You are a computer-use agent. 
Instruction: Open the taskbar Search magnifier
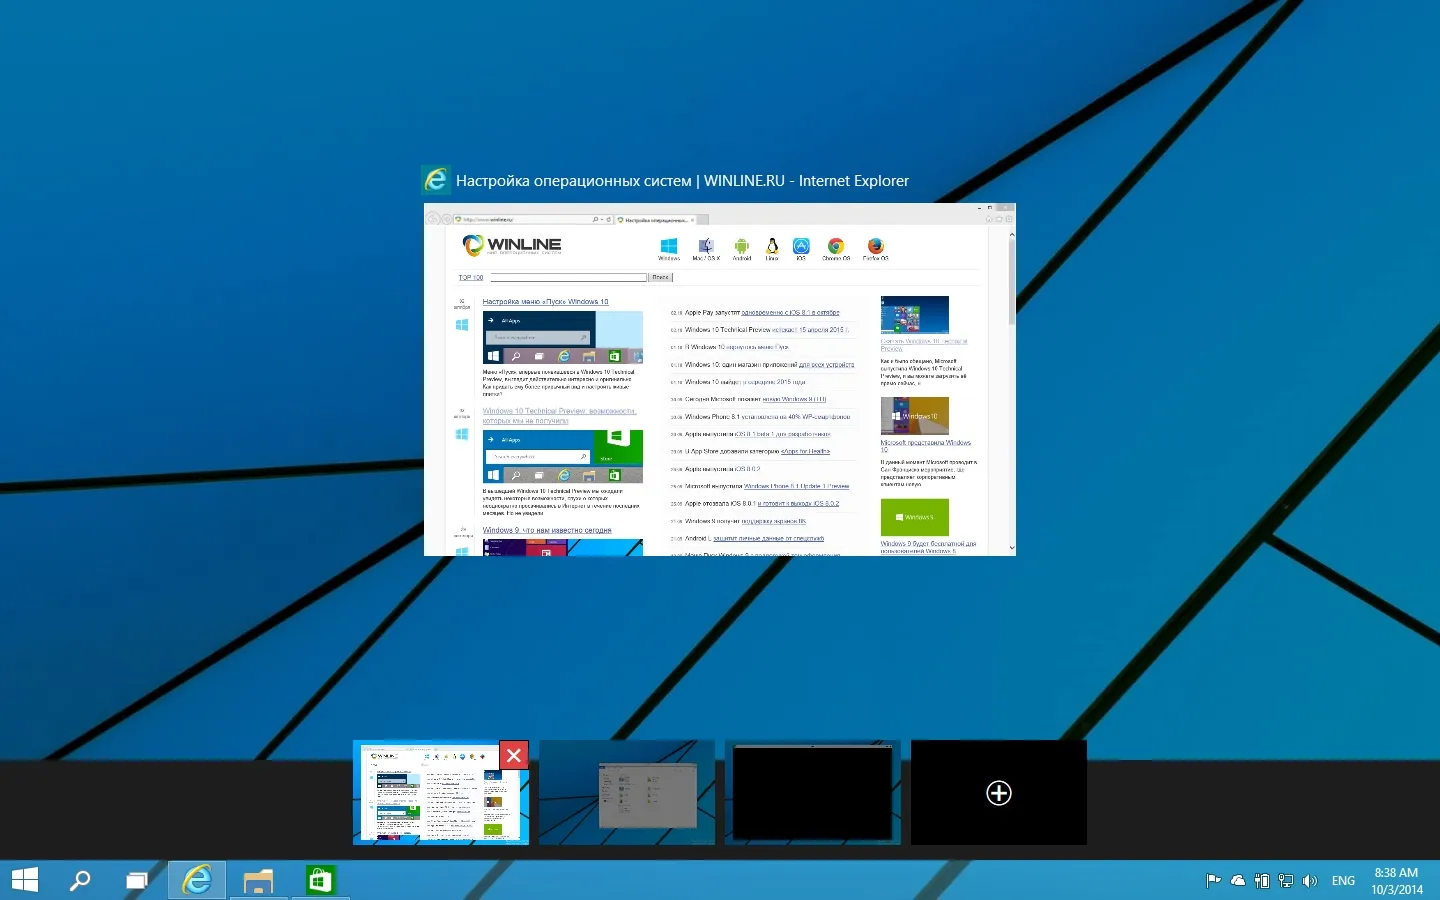click(80, 880)
